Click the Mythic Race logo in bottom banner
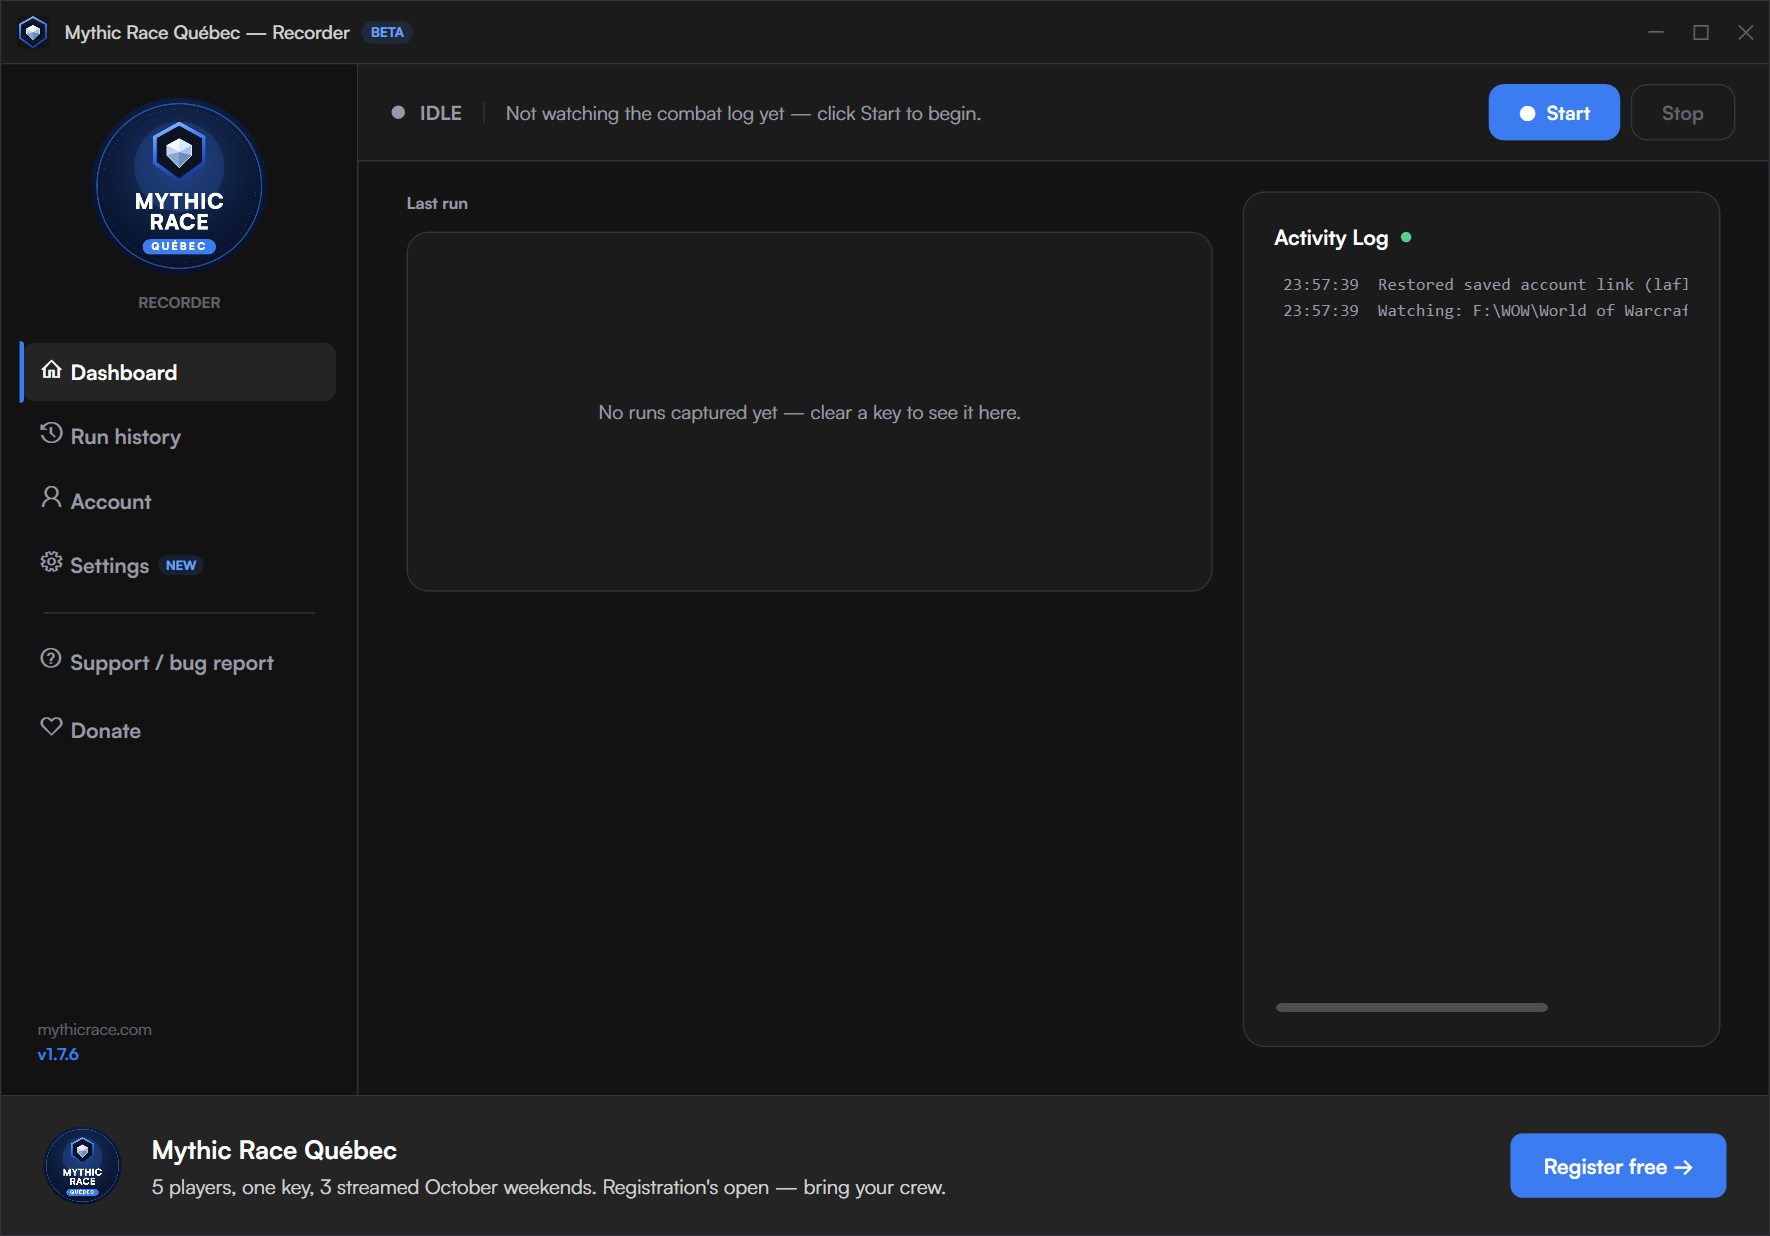This screenshot has height=1236, width=1770. click(82, 1166)
